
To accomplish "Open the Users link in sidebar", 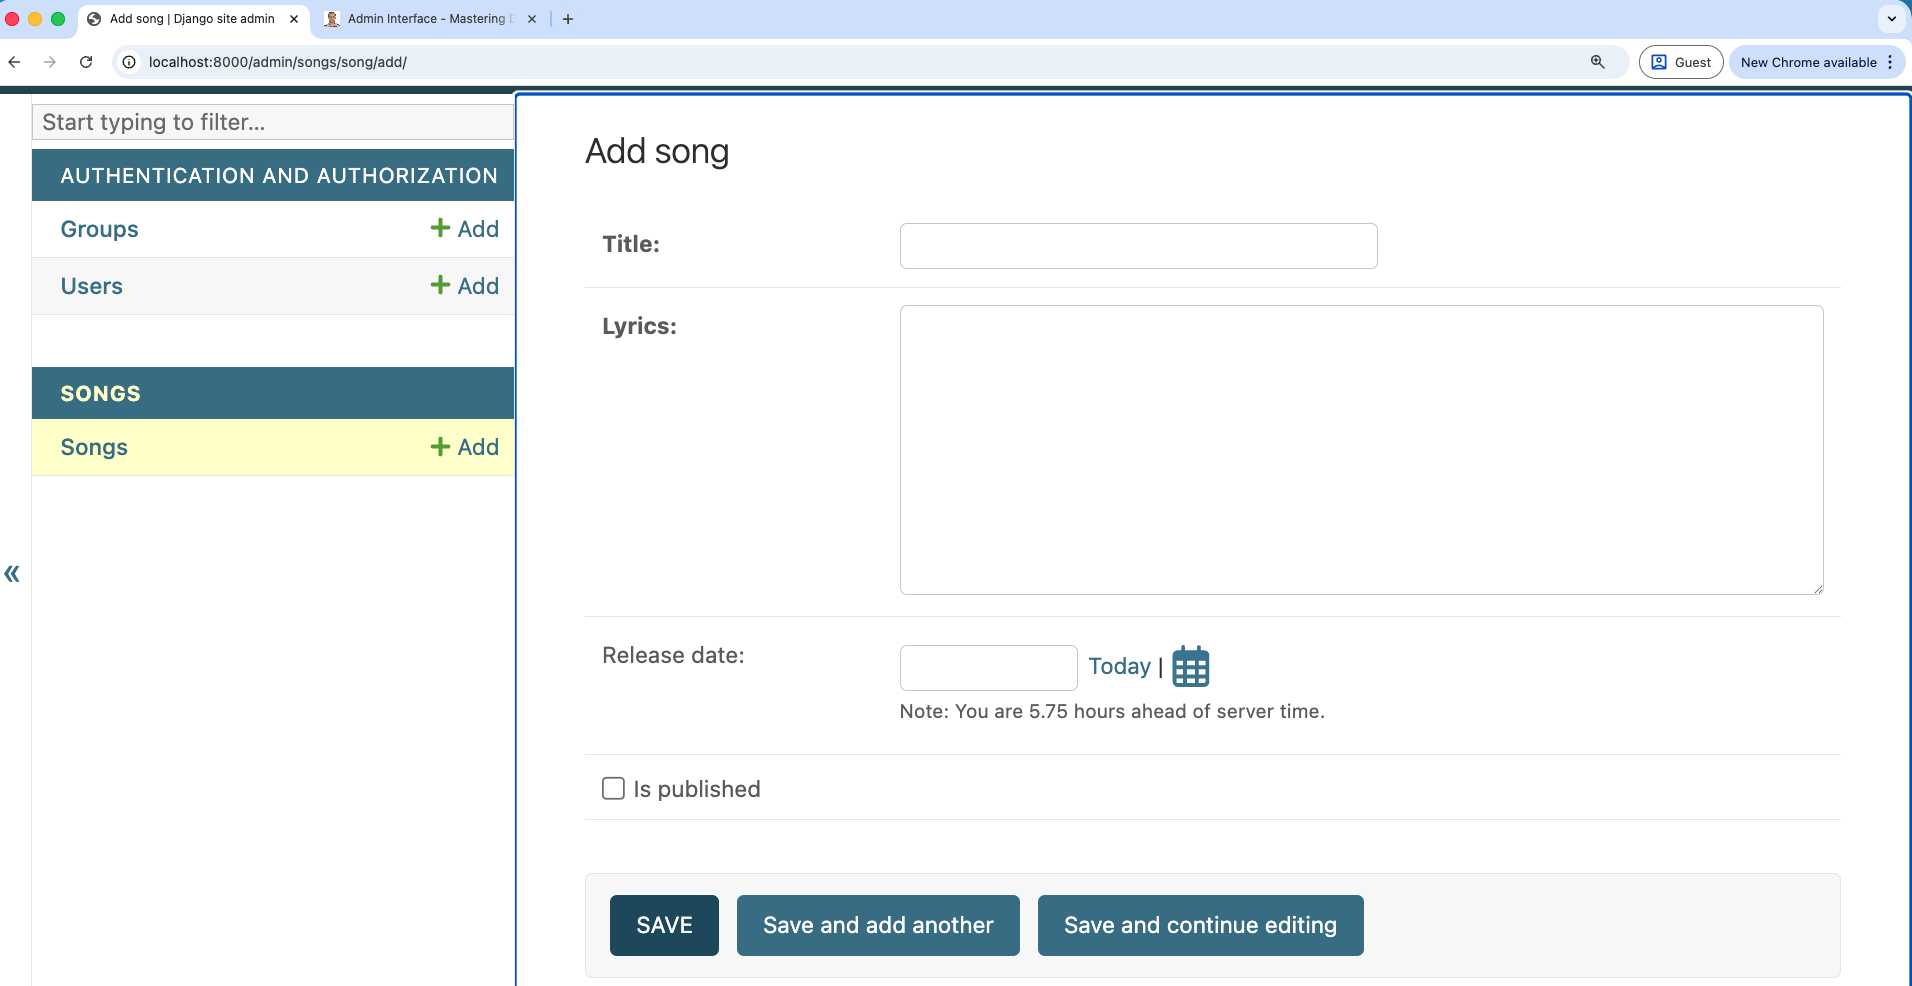I will (x=91, y=286).
